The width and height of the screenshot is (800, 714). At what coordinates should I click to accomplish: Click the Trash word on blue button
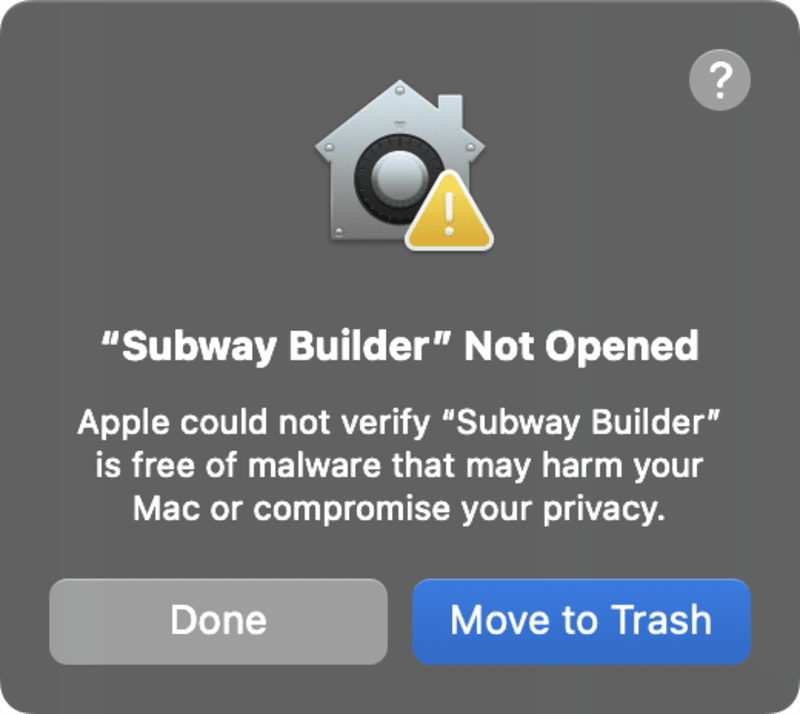point(662,620)
